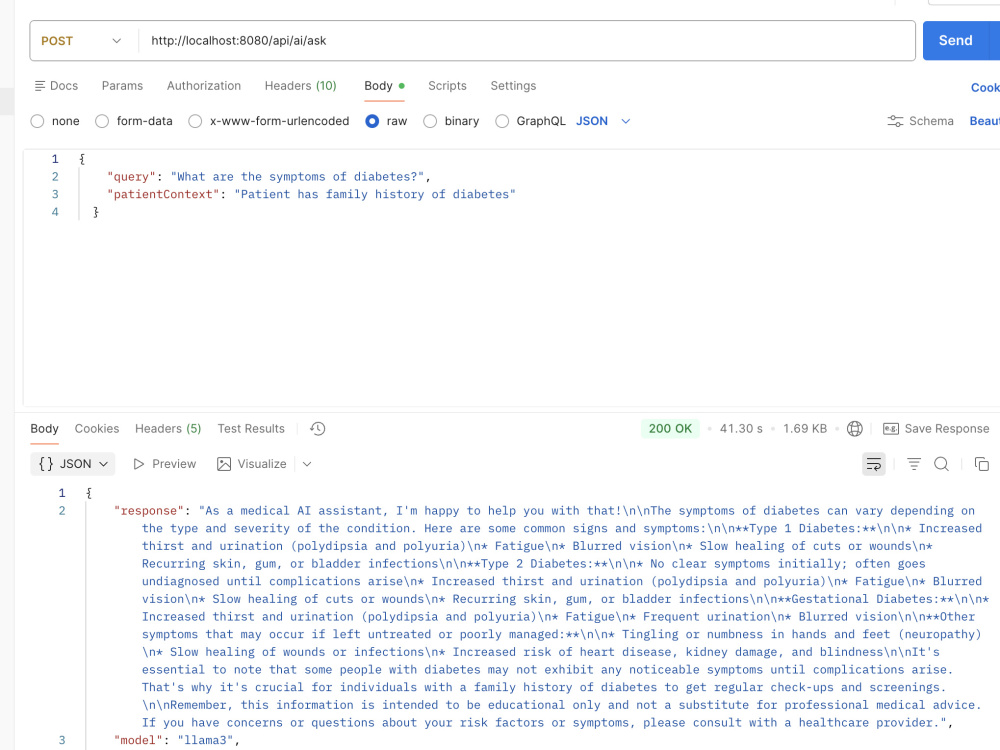1000x750 pixels.
Task: Click the 1.69 KB response size
Action: [x=805, y=429]
